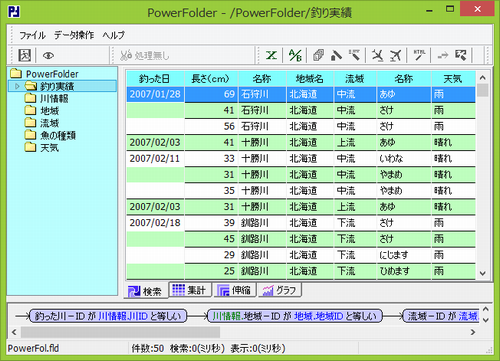The height and width of the screenshot is (361, 500).
Task: Click the A/B compare toolbar icon
Action: pyautogui.click(x=295, y=55)
